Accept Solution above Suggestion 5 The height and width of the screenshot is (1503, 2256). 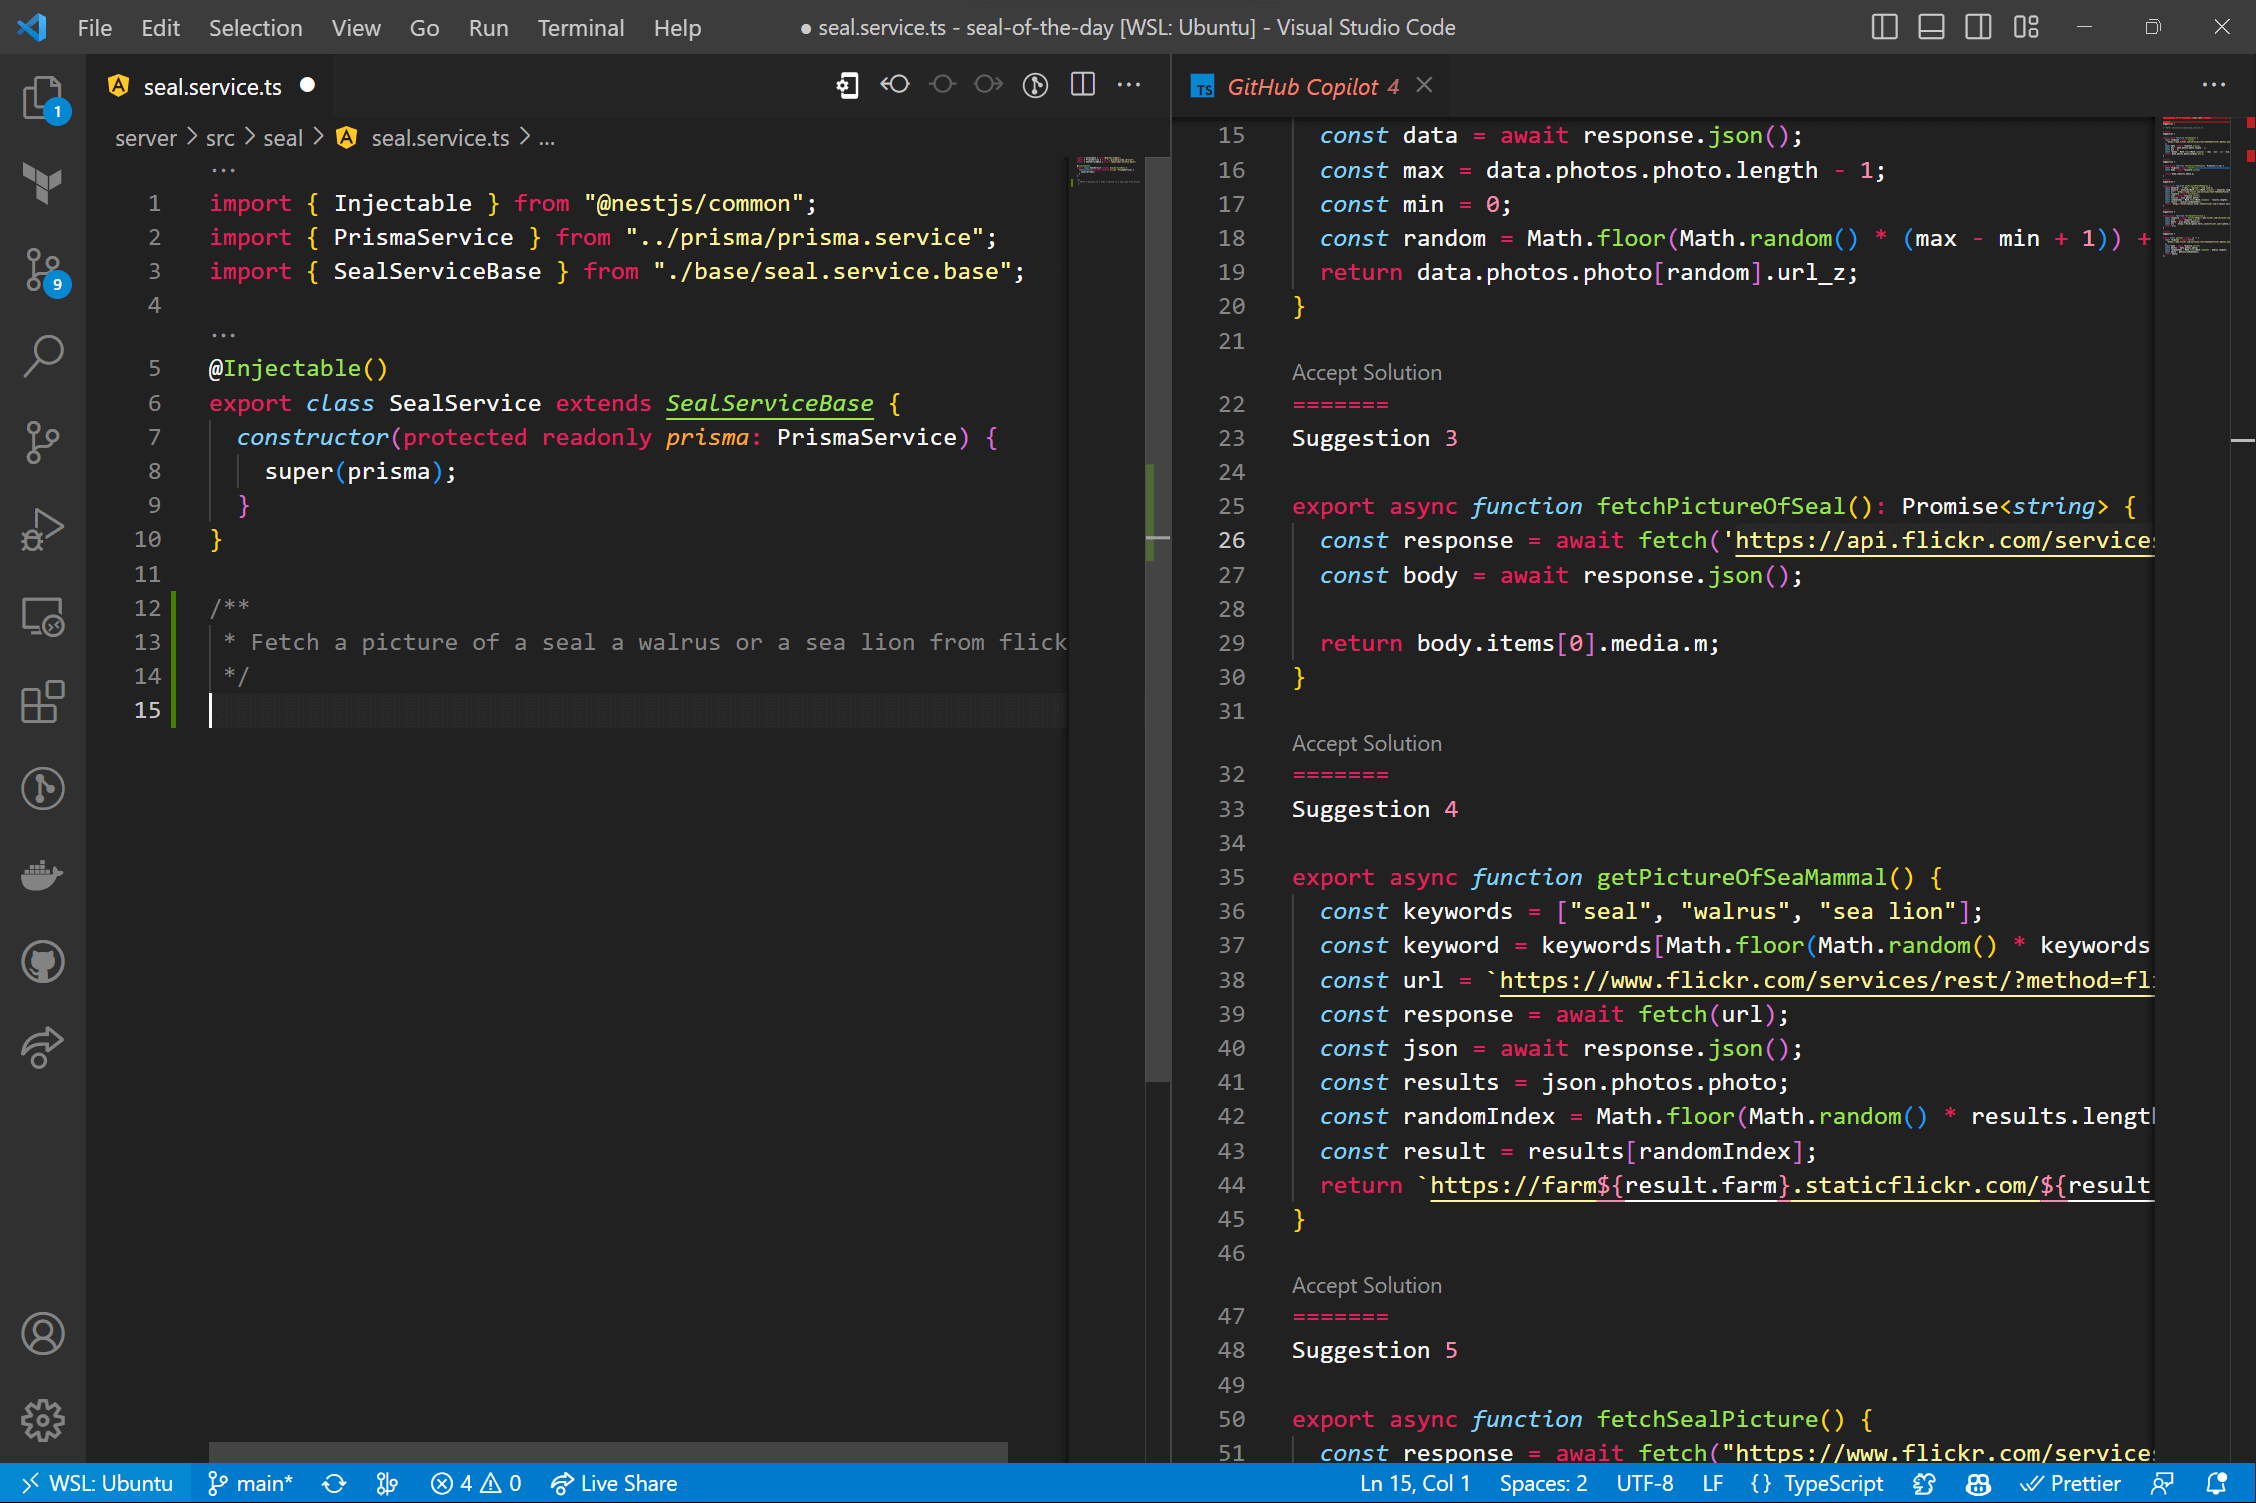[x=1366, y=1285]
